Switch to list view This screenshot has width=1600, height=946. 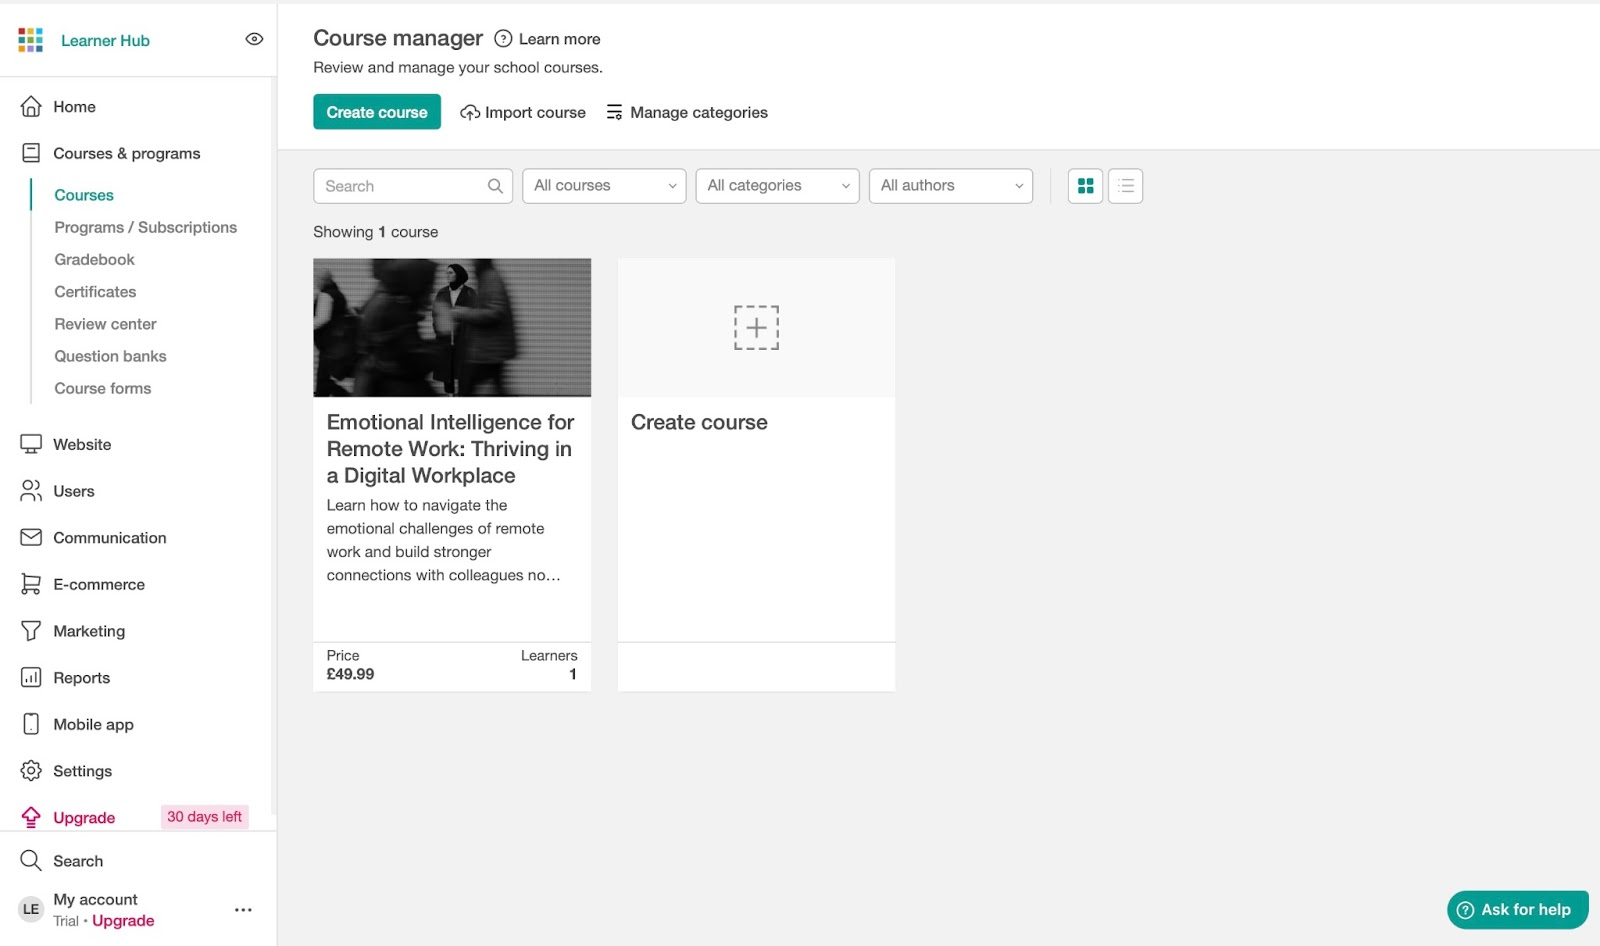1126,186
